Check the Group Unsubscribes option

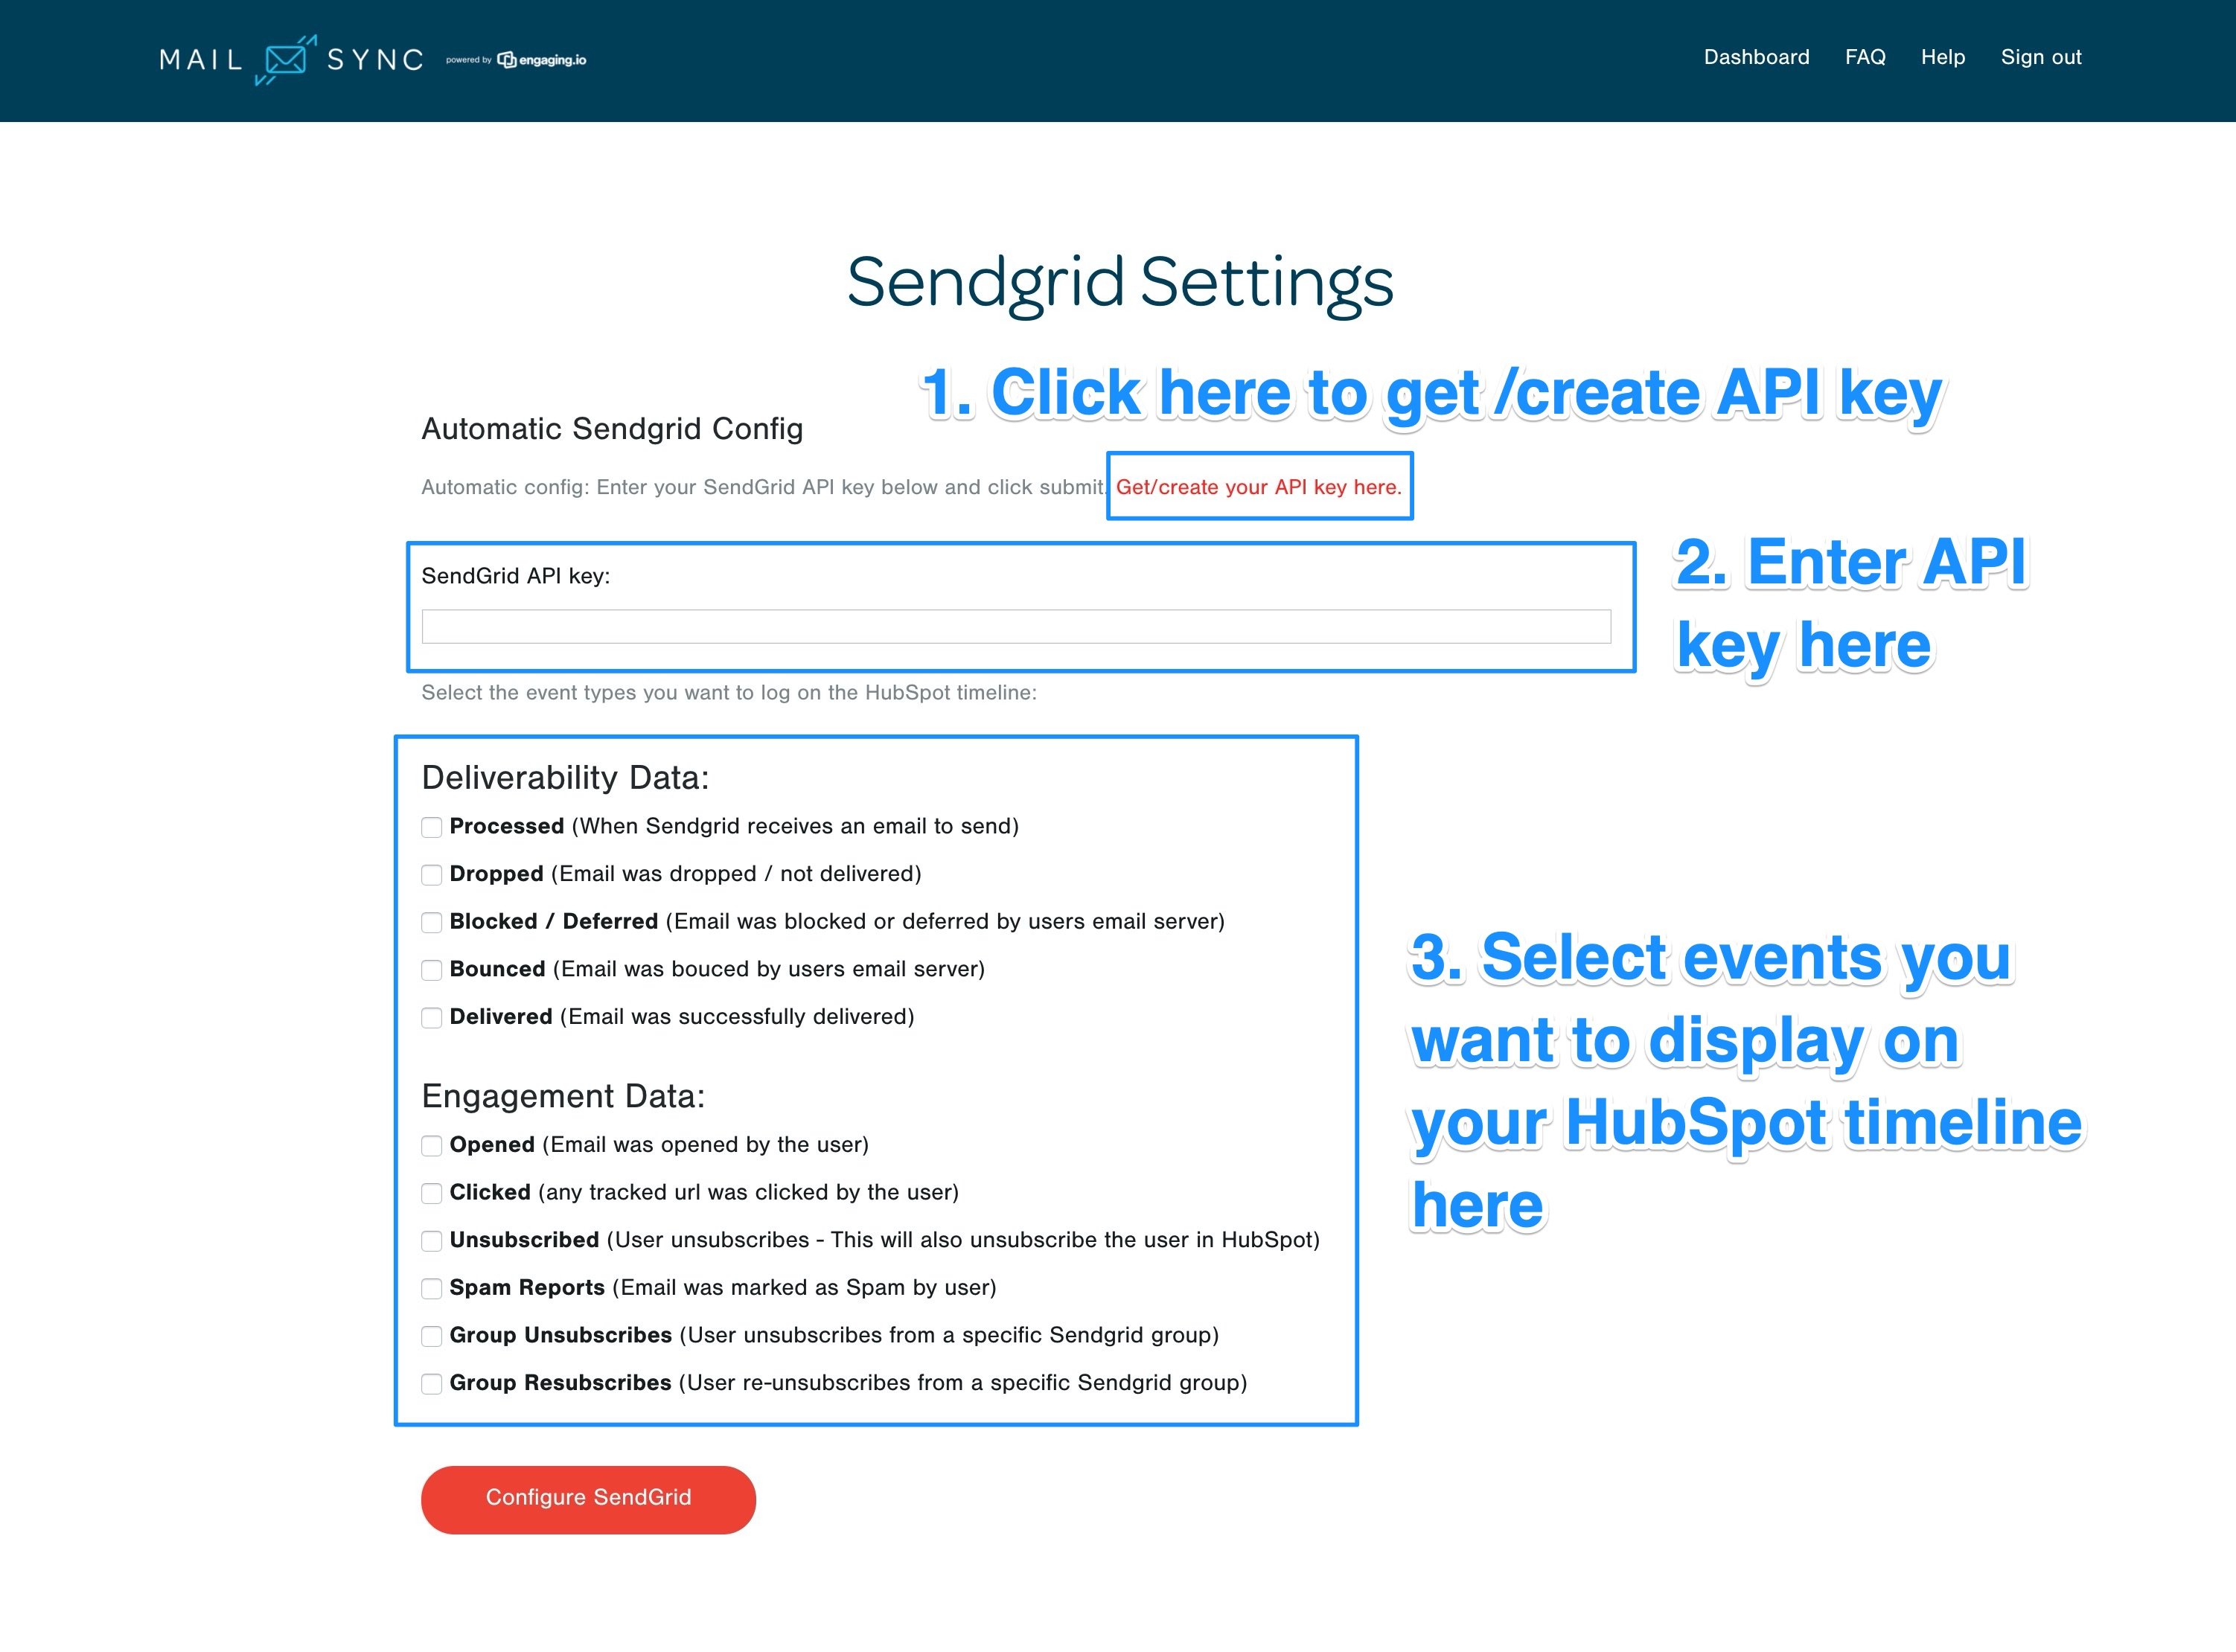[431, 1336]
